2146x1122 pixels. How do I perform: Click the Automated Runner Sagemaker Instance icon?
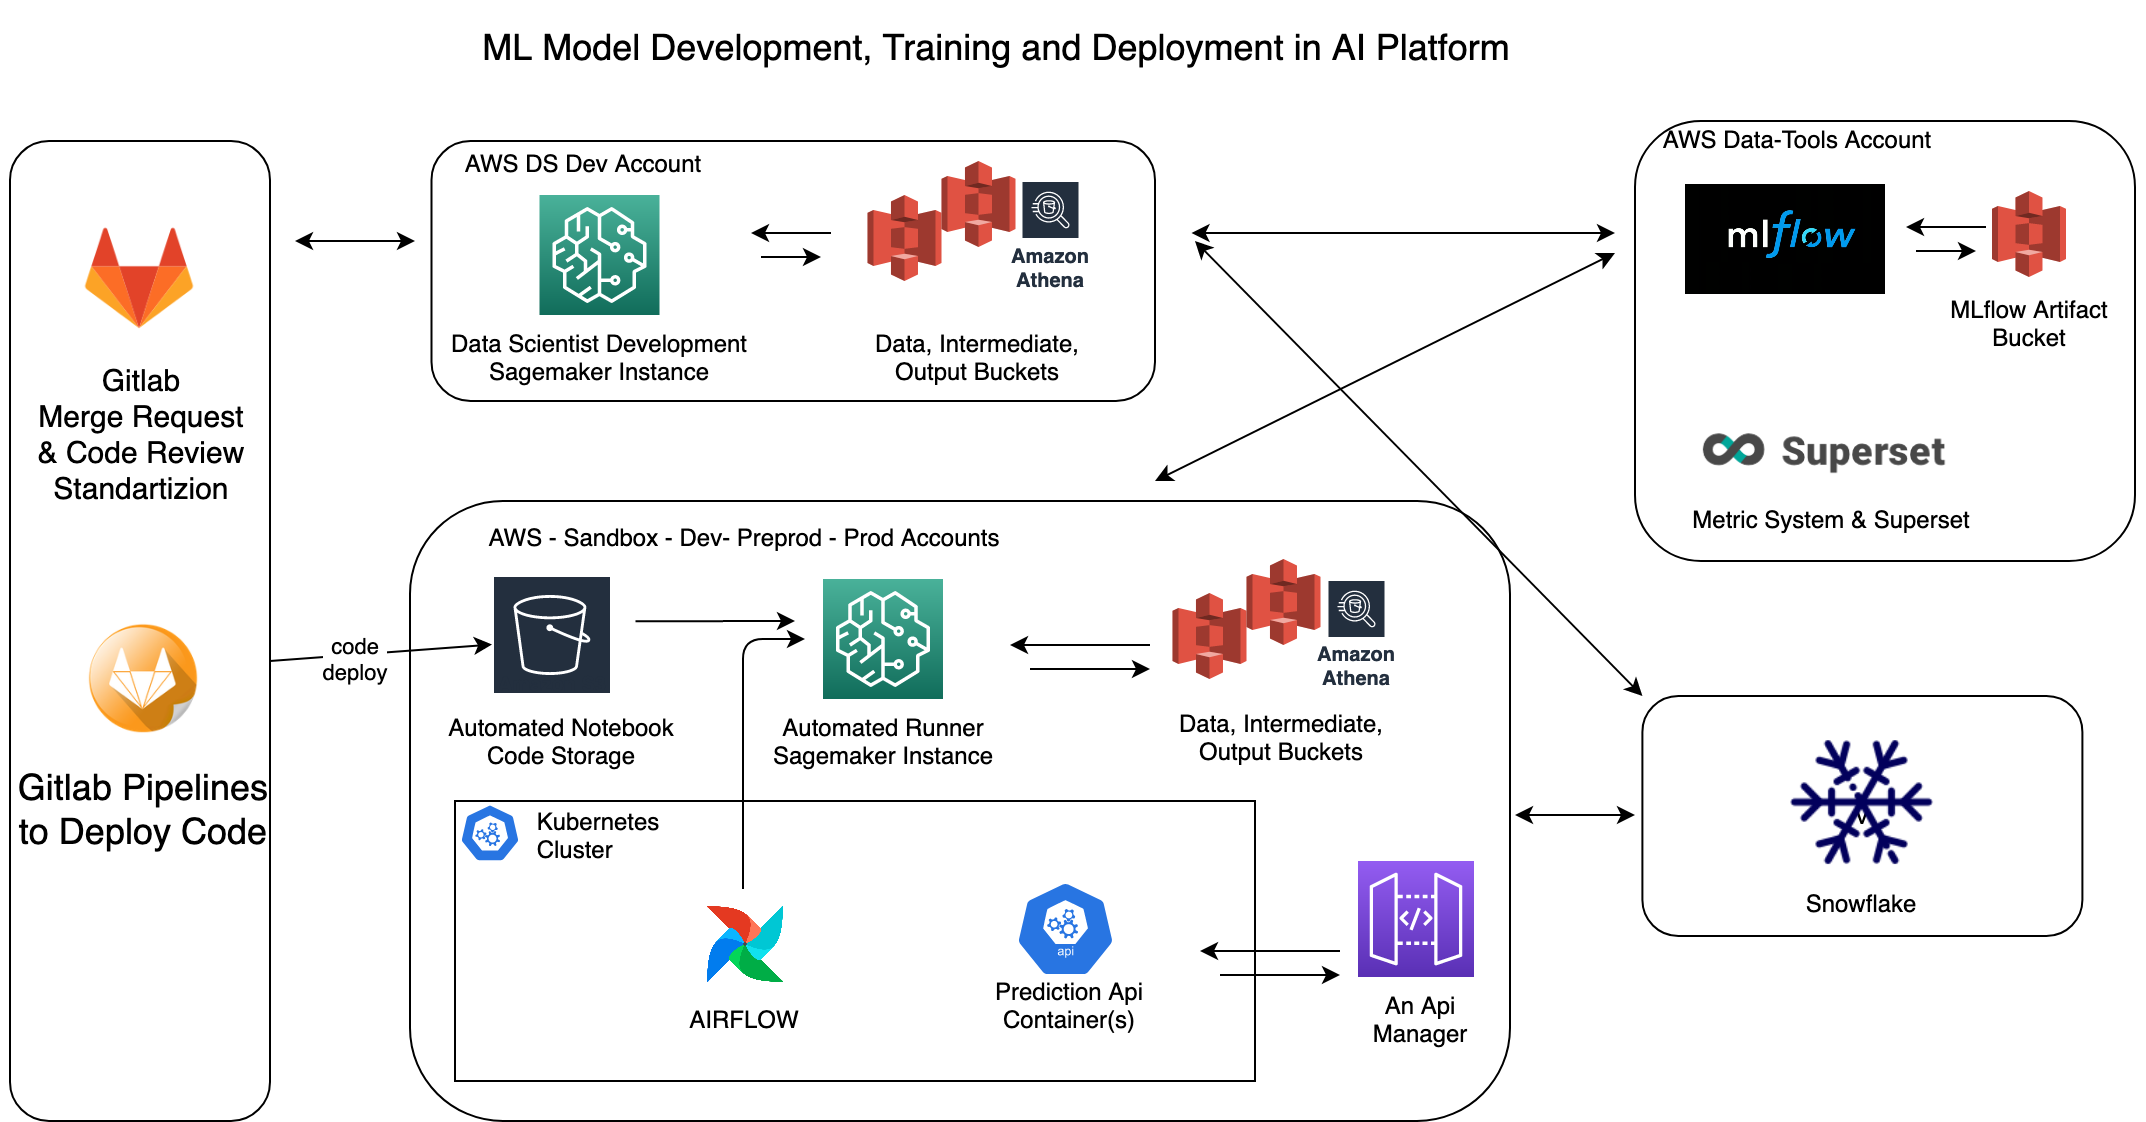(882, 638)
